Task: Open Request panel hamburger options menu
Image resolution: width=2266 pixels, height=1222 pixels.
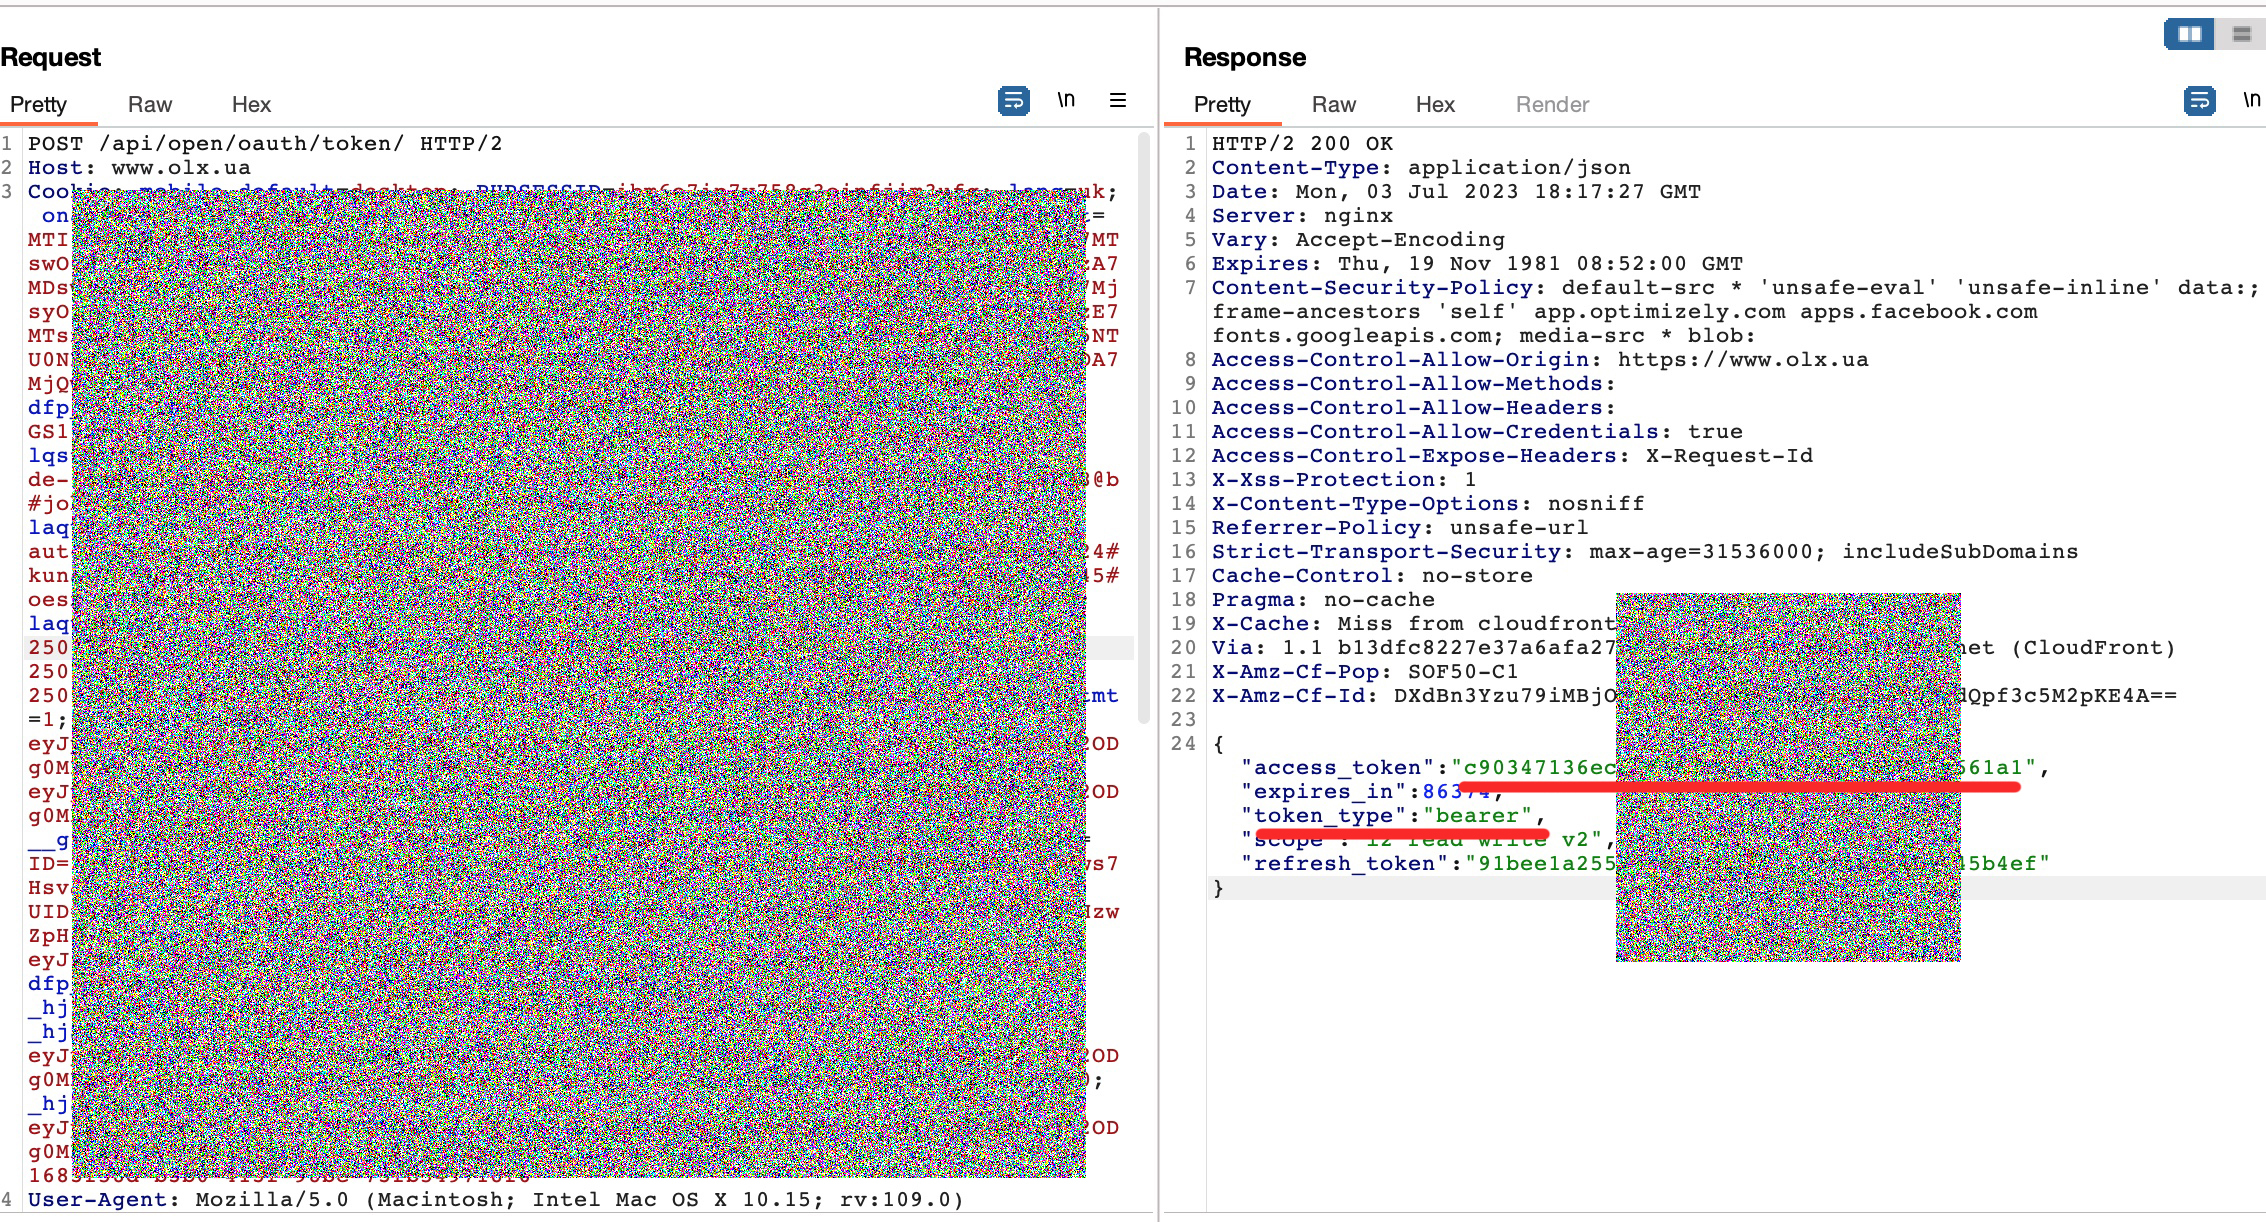Action: click(x=1118, y=100)
